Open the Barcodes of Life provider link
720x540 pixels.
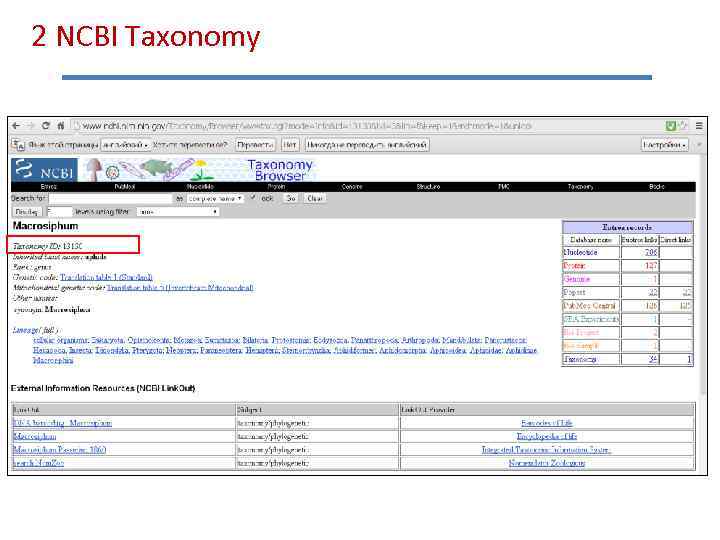coord(547,423)
